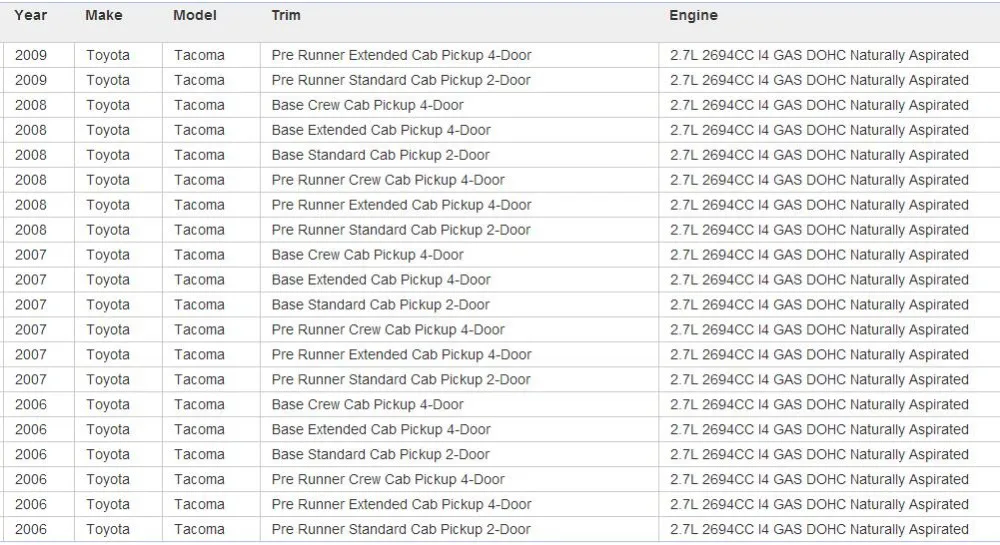This screenshot has width=1000, height=545.
Task: Click Toyota in the 2006 Pre Runner Crew Cab row
Action: click(x=108, y=479)
